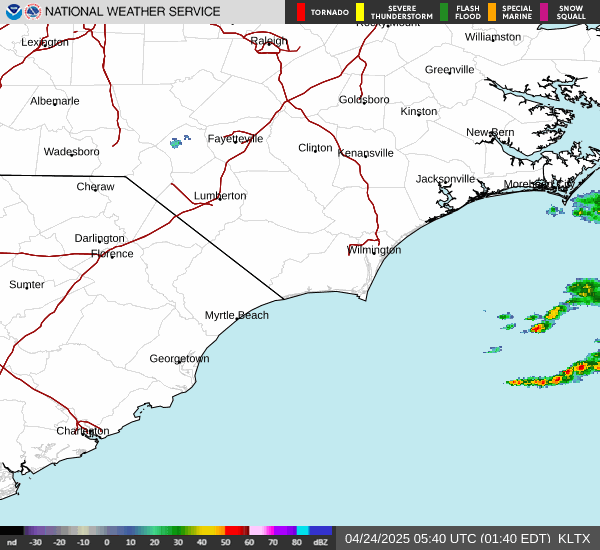Click the yellow Severe Thunderstorm swatch

click(360, 12)
